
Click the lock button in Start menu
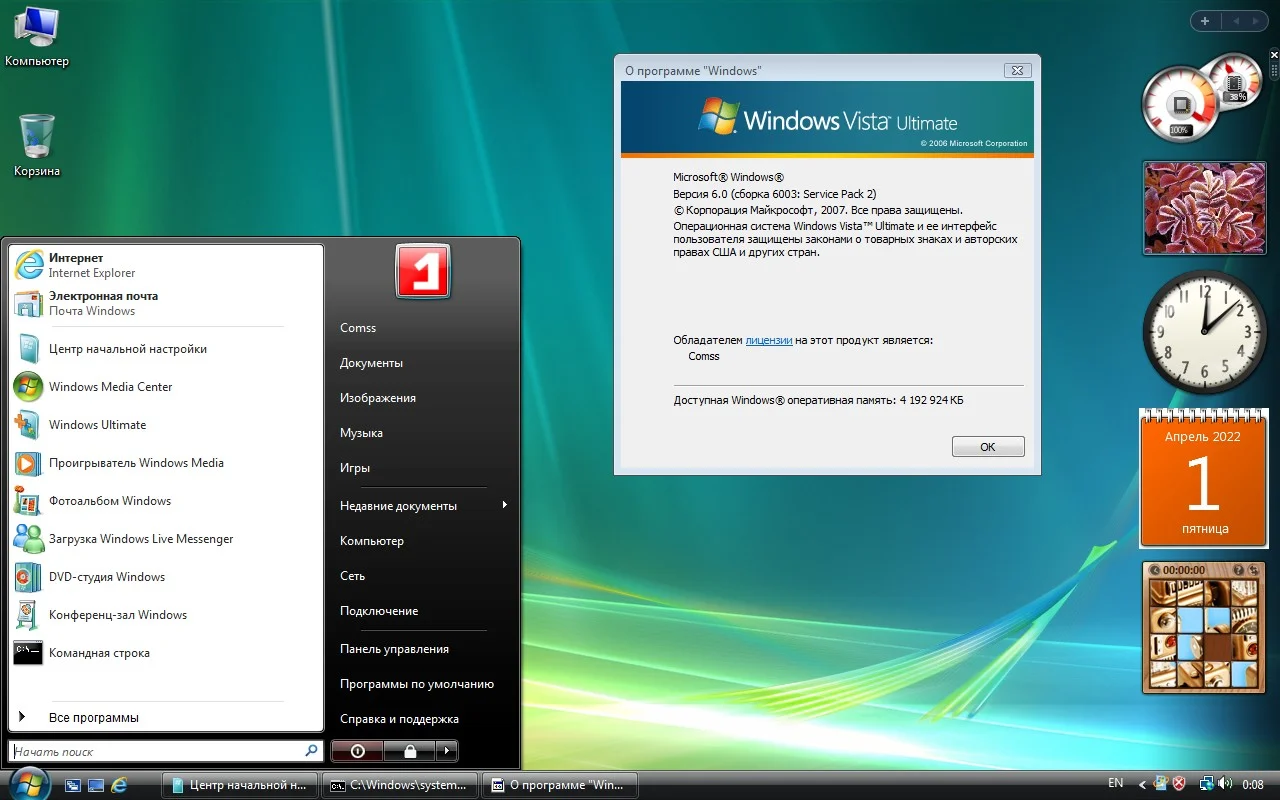(x=410, y=751)
